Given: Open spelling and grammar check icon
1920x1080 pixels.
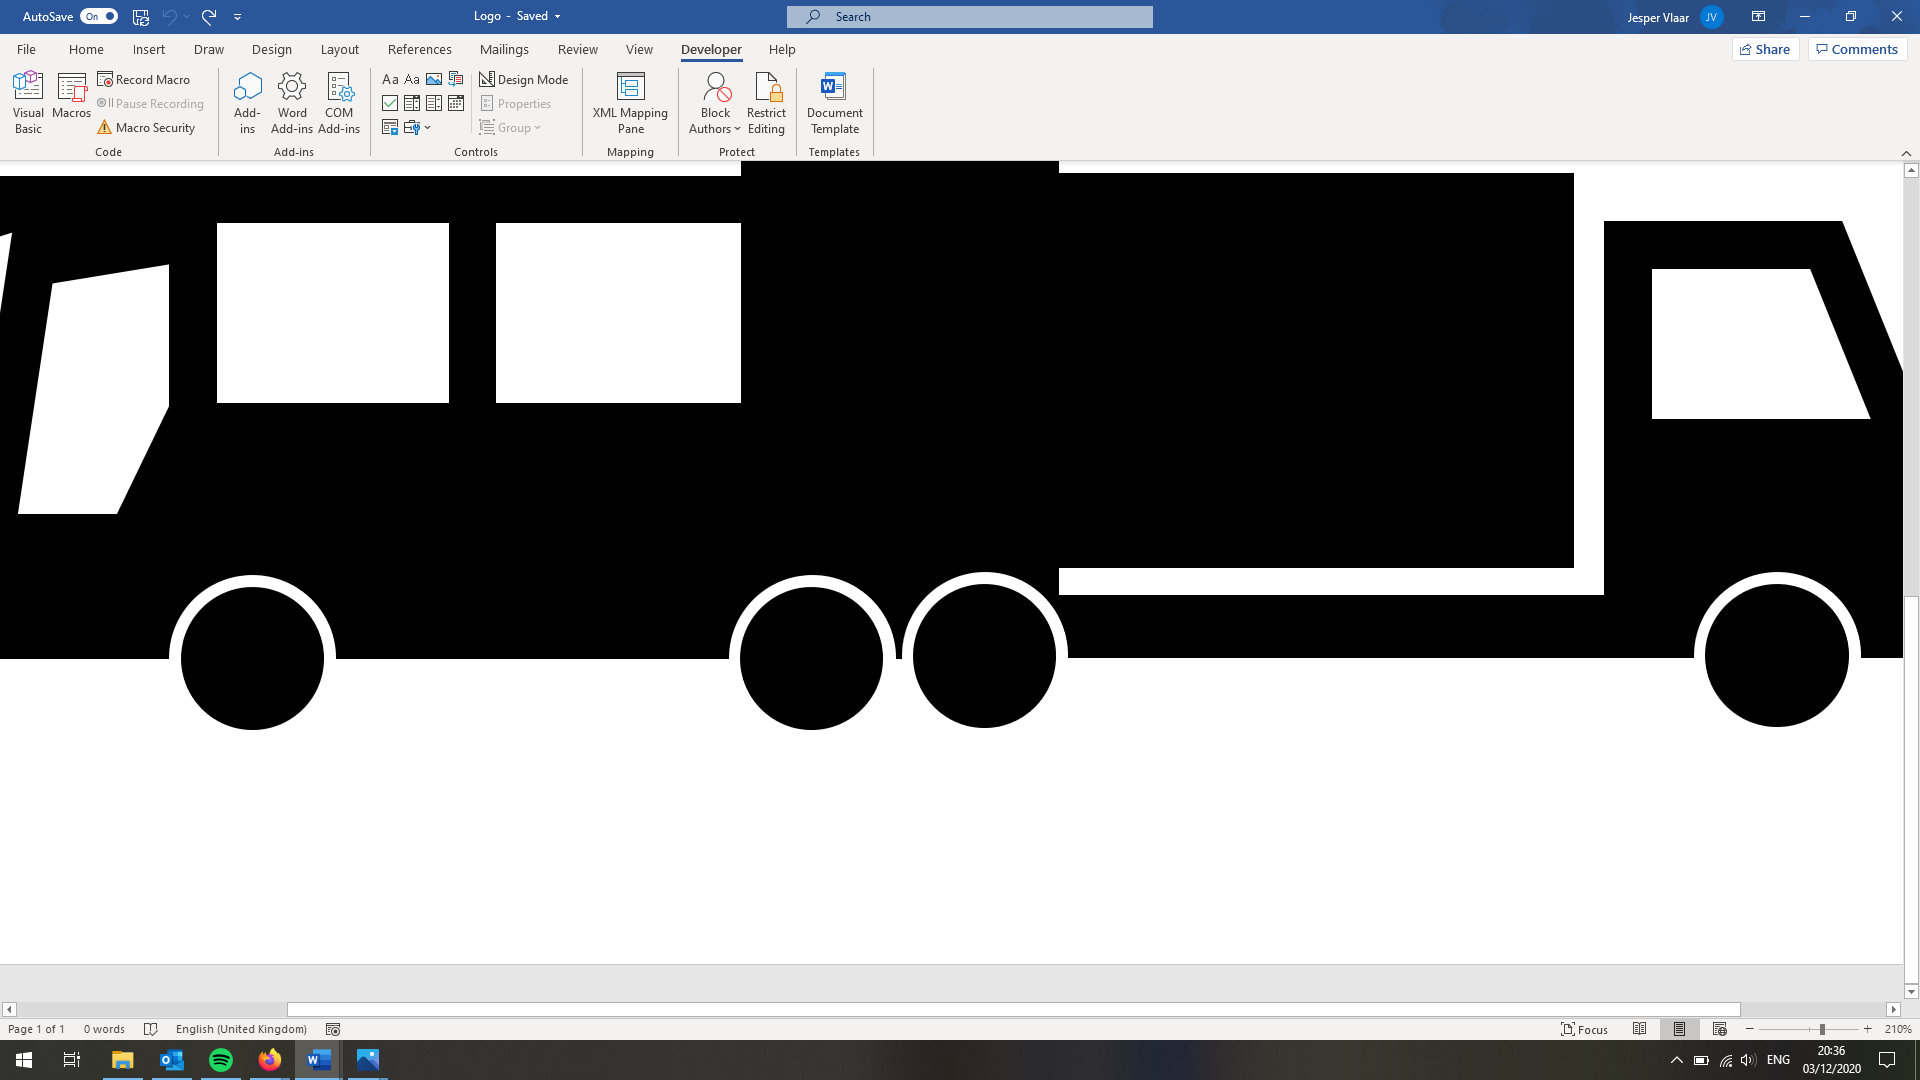Looking at the screenshot, I should tap(151, 1029).
